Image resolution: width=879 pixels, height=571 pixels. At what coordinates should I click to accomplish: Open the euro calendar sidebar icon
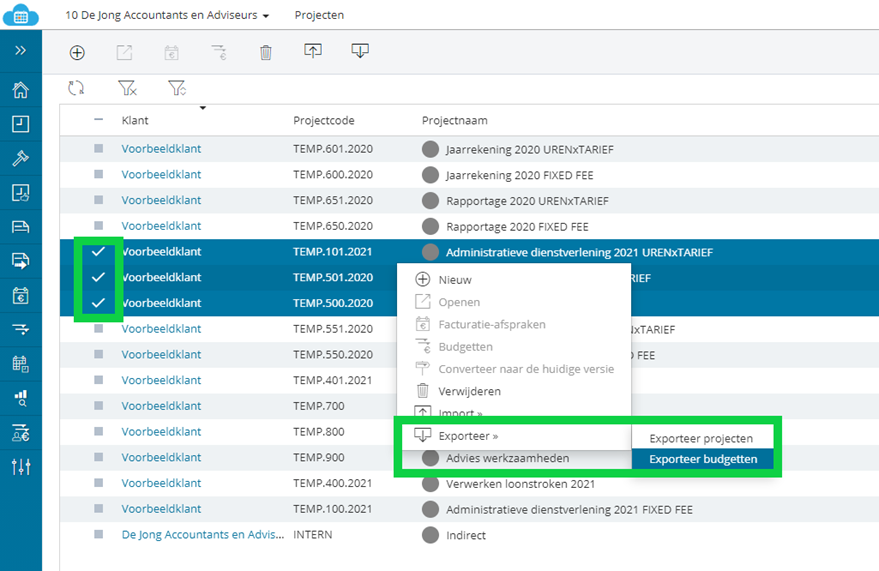pyautogui.click(x=21, y=295)
